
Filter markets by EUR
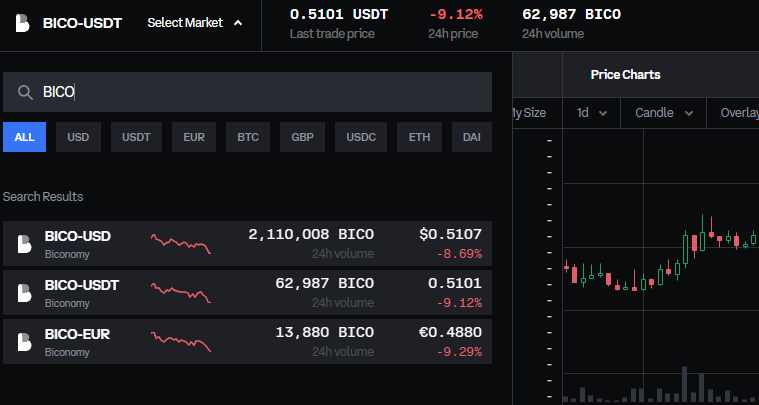194,137
